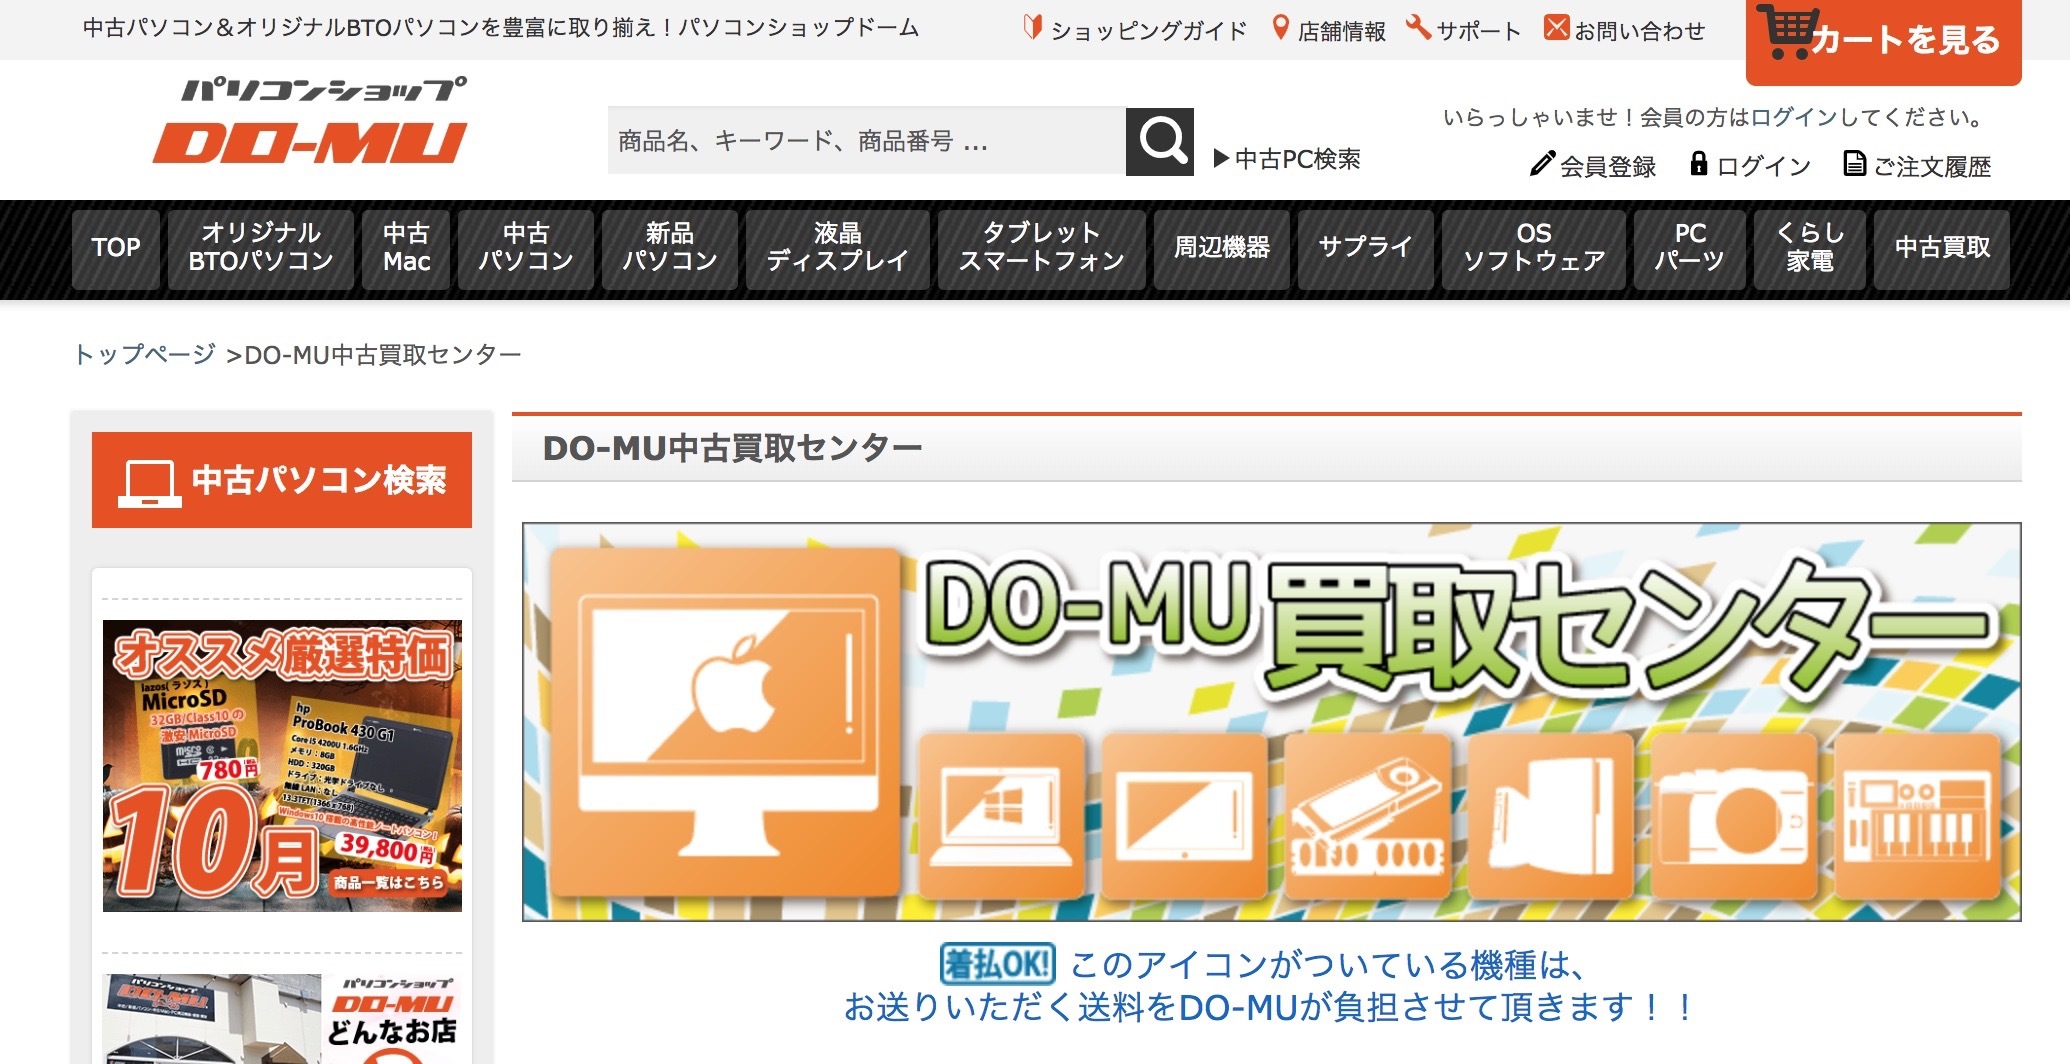The height and width of the screenshot is (1064, 2070).
Task: Open お問い合わせ contact link
Action: click(1625, 29)
